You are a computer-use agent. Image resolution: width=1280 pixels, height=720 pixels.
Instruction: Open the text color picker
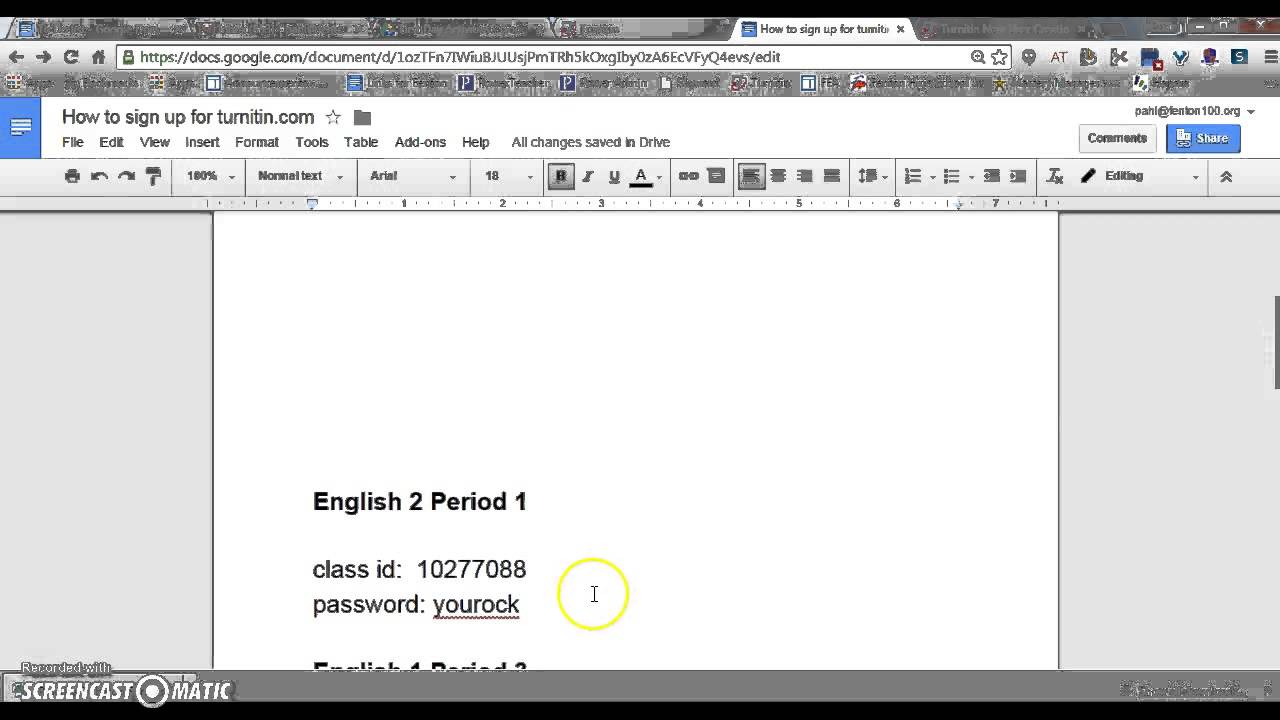[x=646, y=176]
